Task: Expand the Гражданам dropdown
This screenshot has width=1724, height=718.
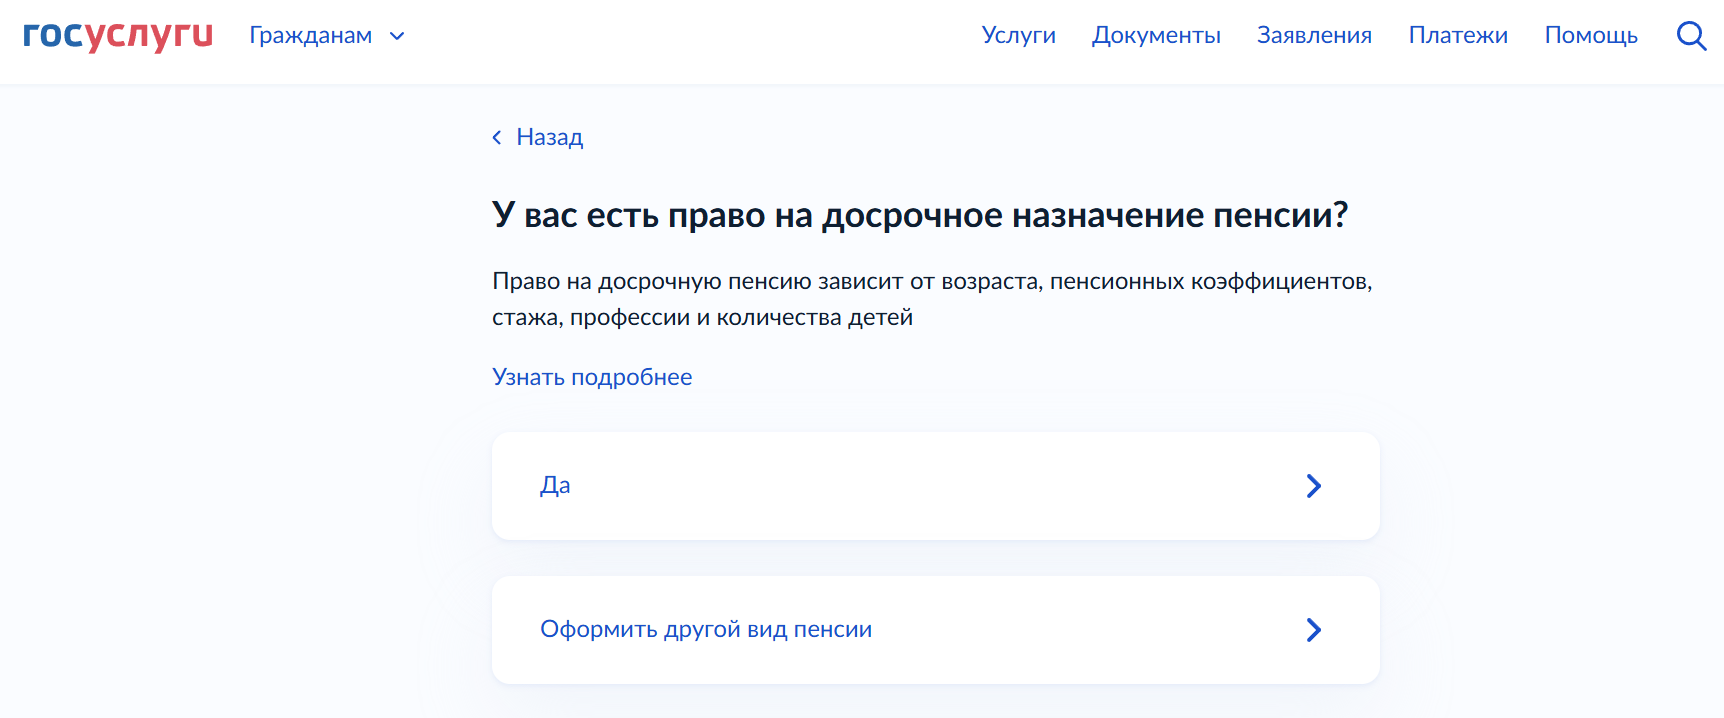Action: [327, 36]
